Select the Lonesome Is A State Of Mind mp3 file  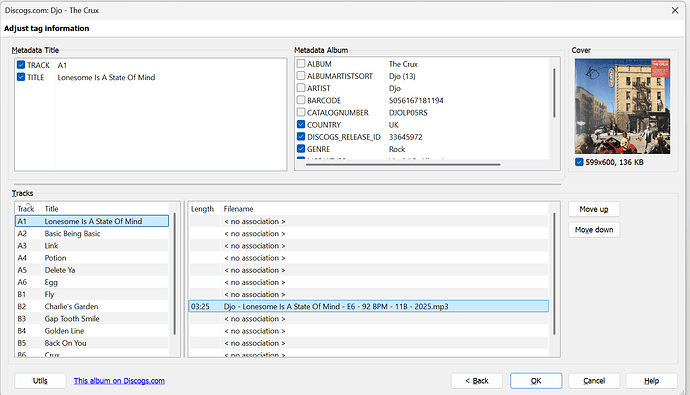coord(369,307)
